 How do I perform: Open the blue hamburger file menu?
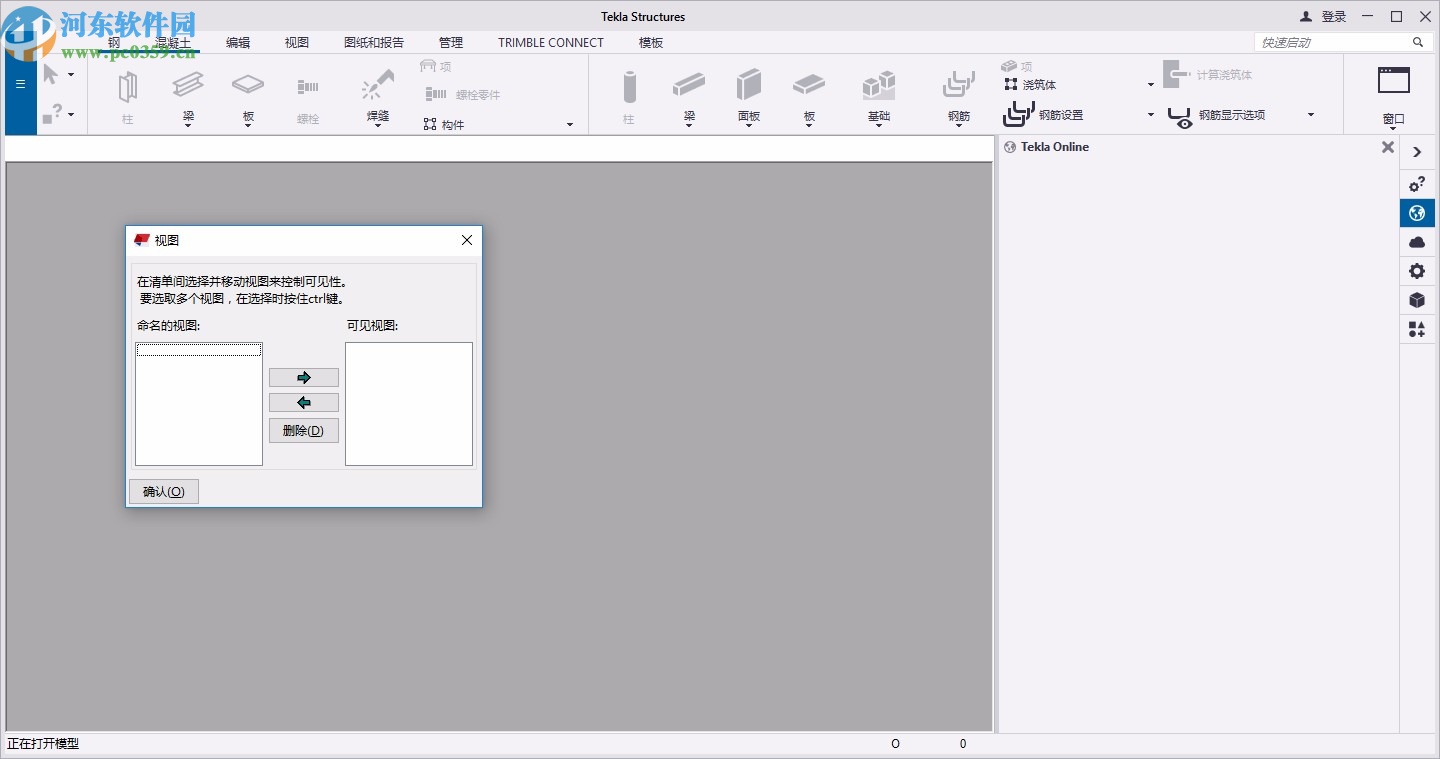[x=20, y=84]
